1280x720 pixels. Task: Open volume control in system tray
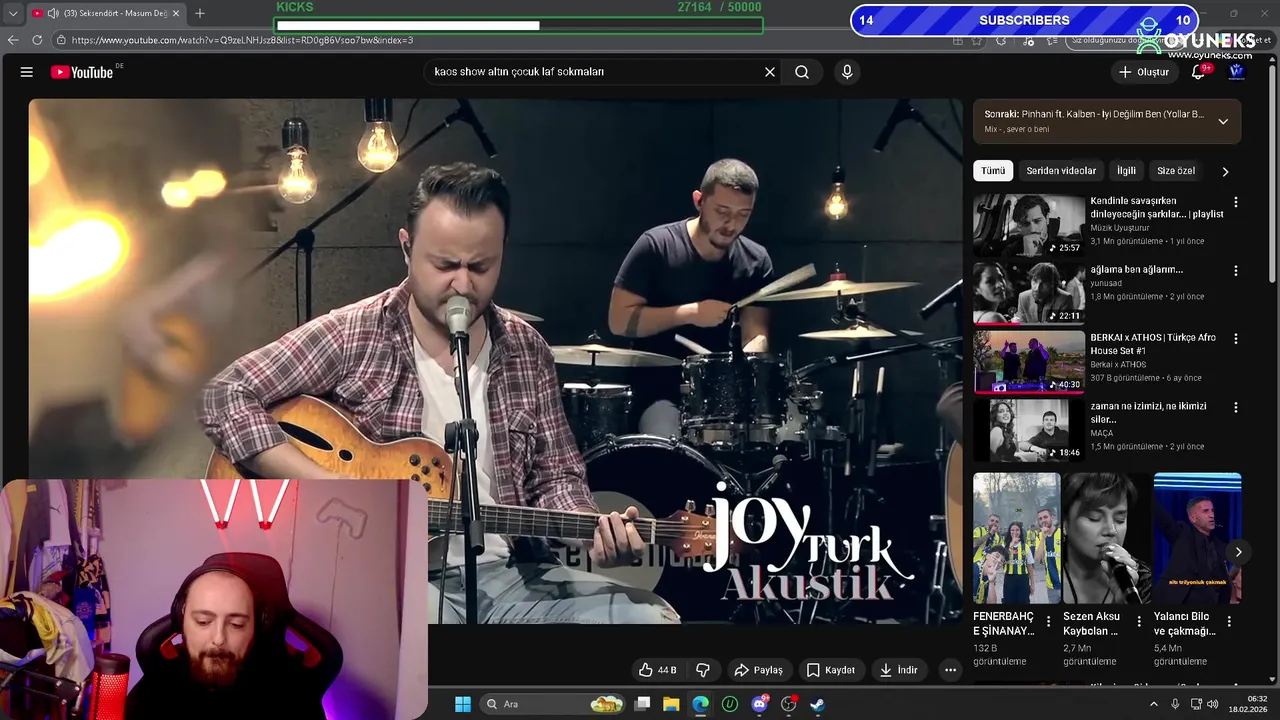tap(1213, 704)
